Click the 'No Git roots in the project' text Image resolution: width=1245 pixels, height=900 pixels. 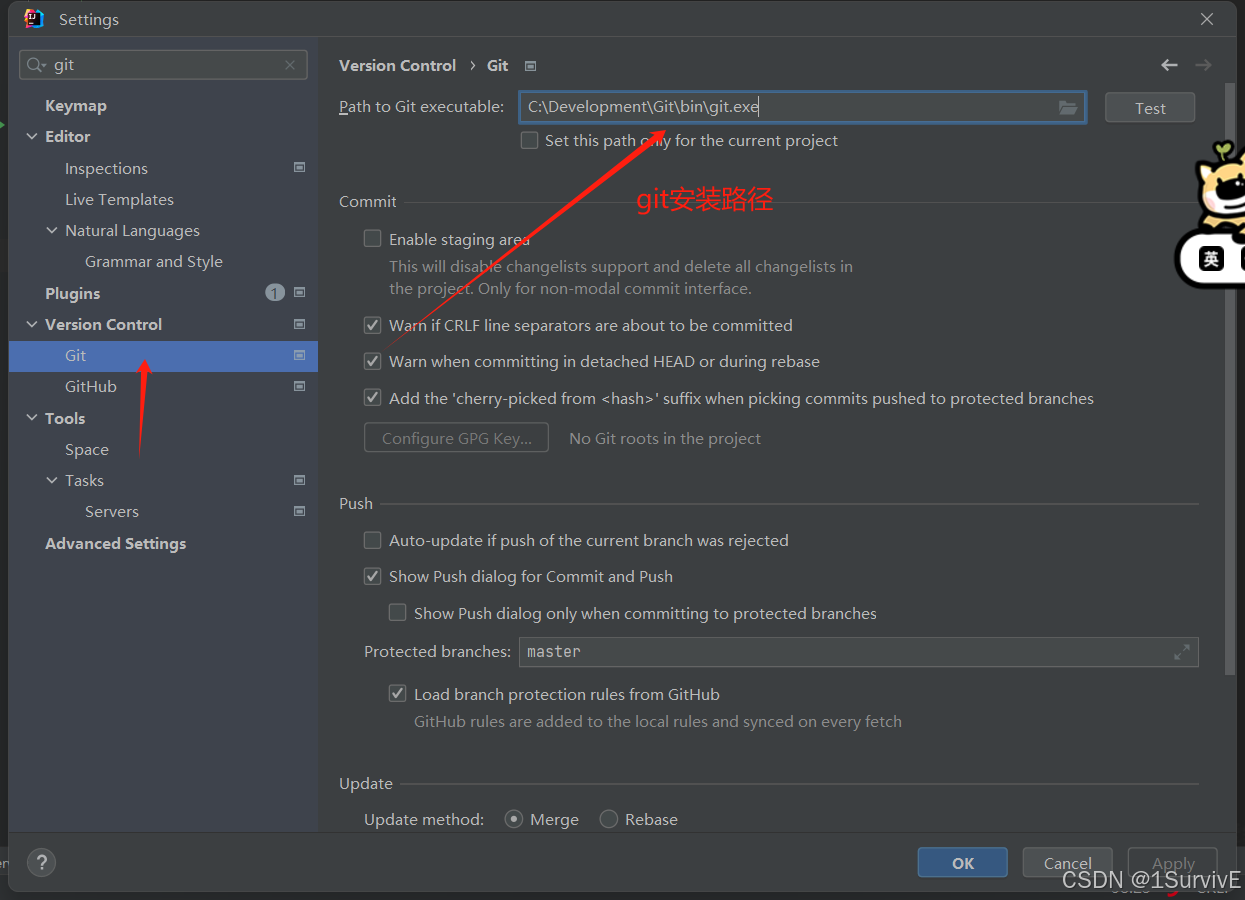(665, 438)
